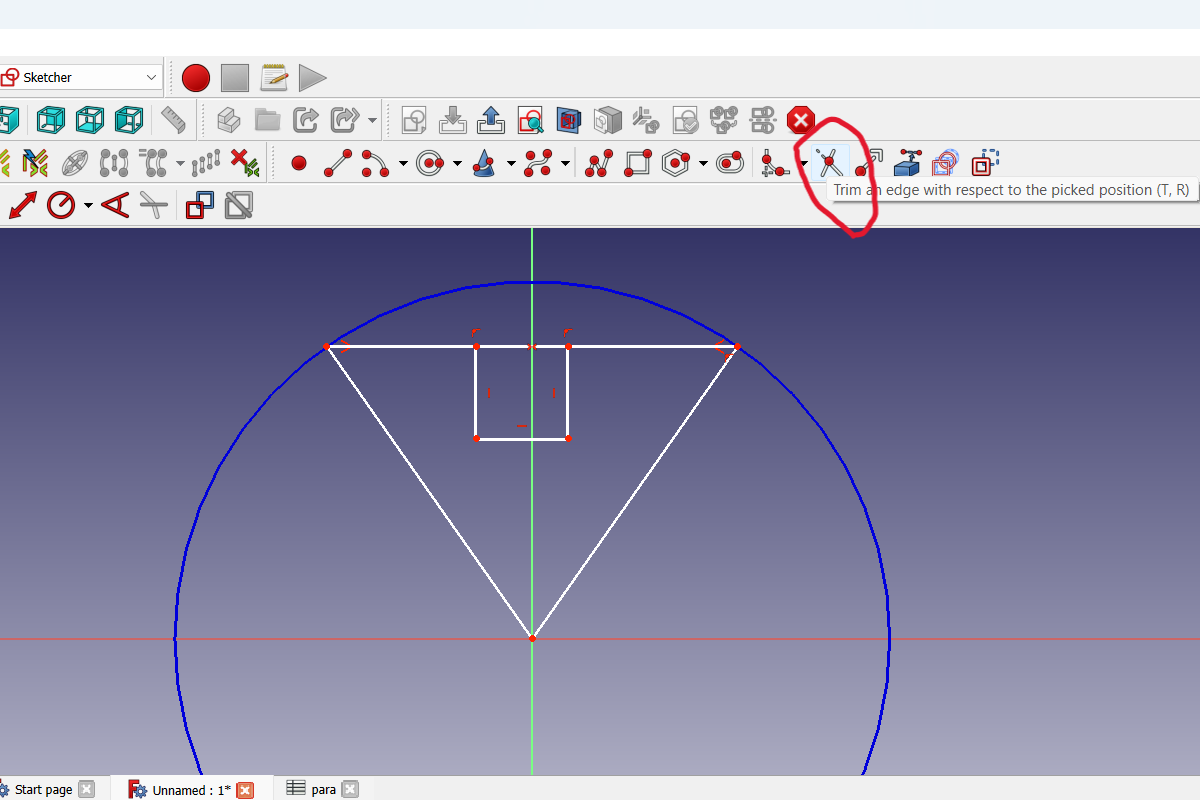
Task: Select the Trim edge tool
Action: (x=830, y=162)
